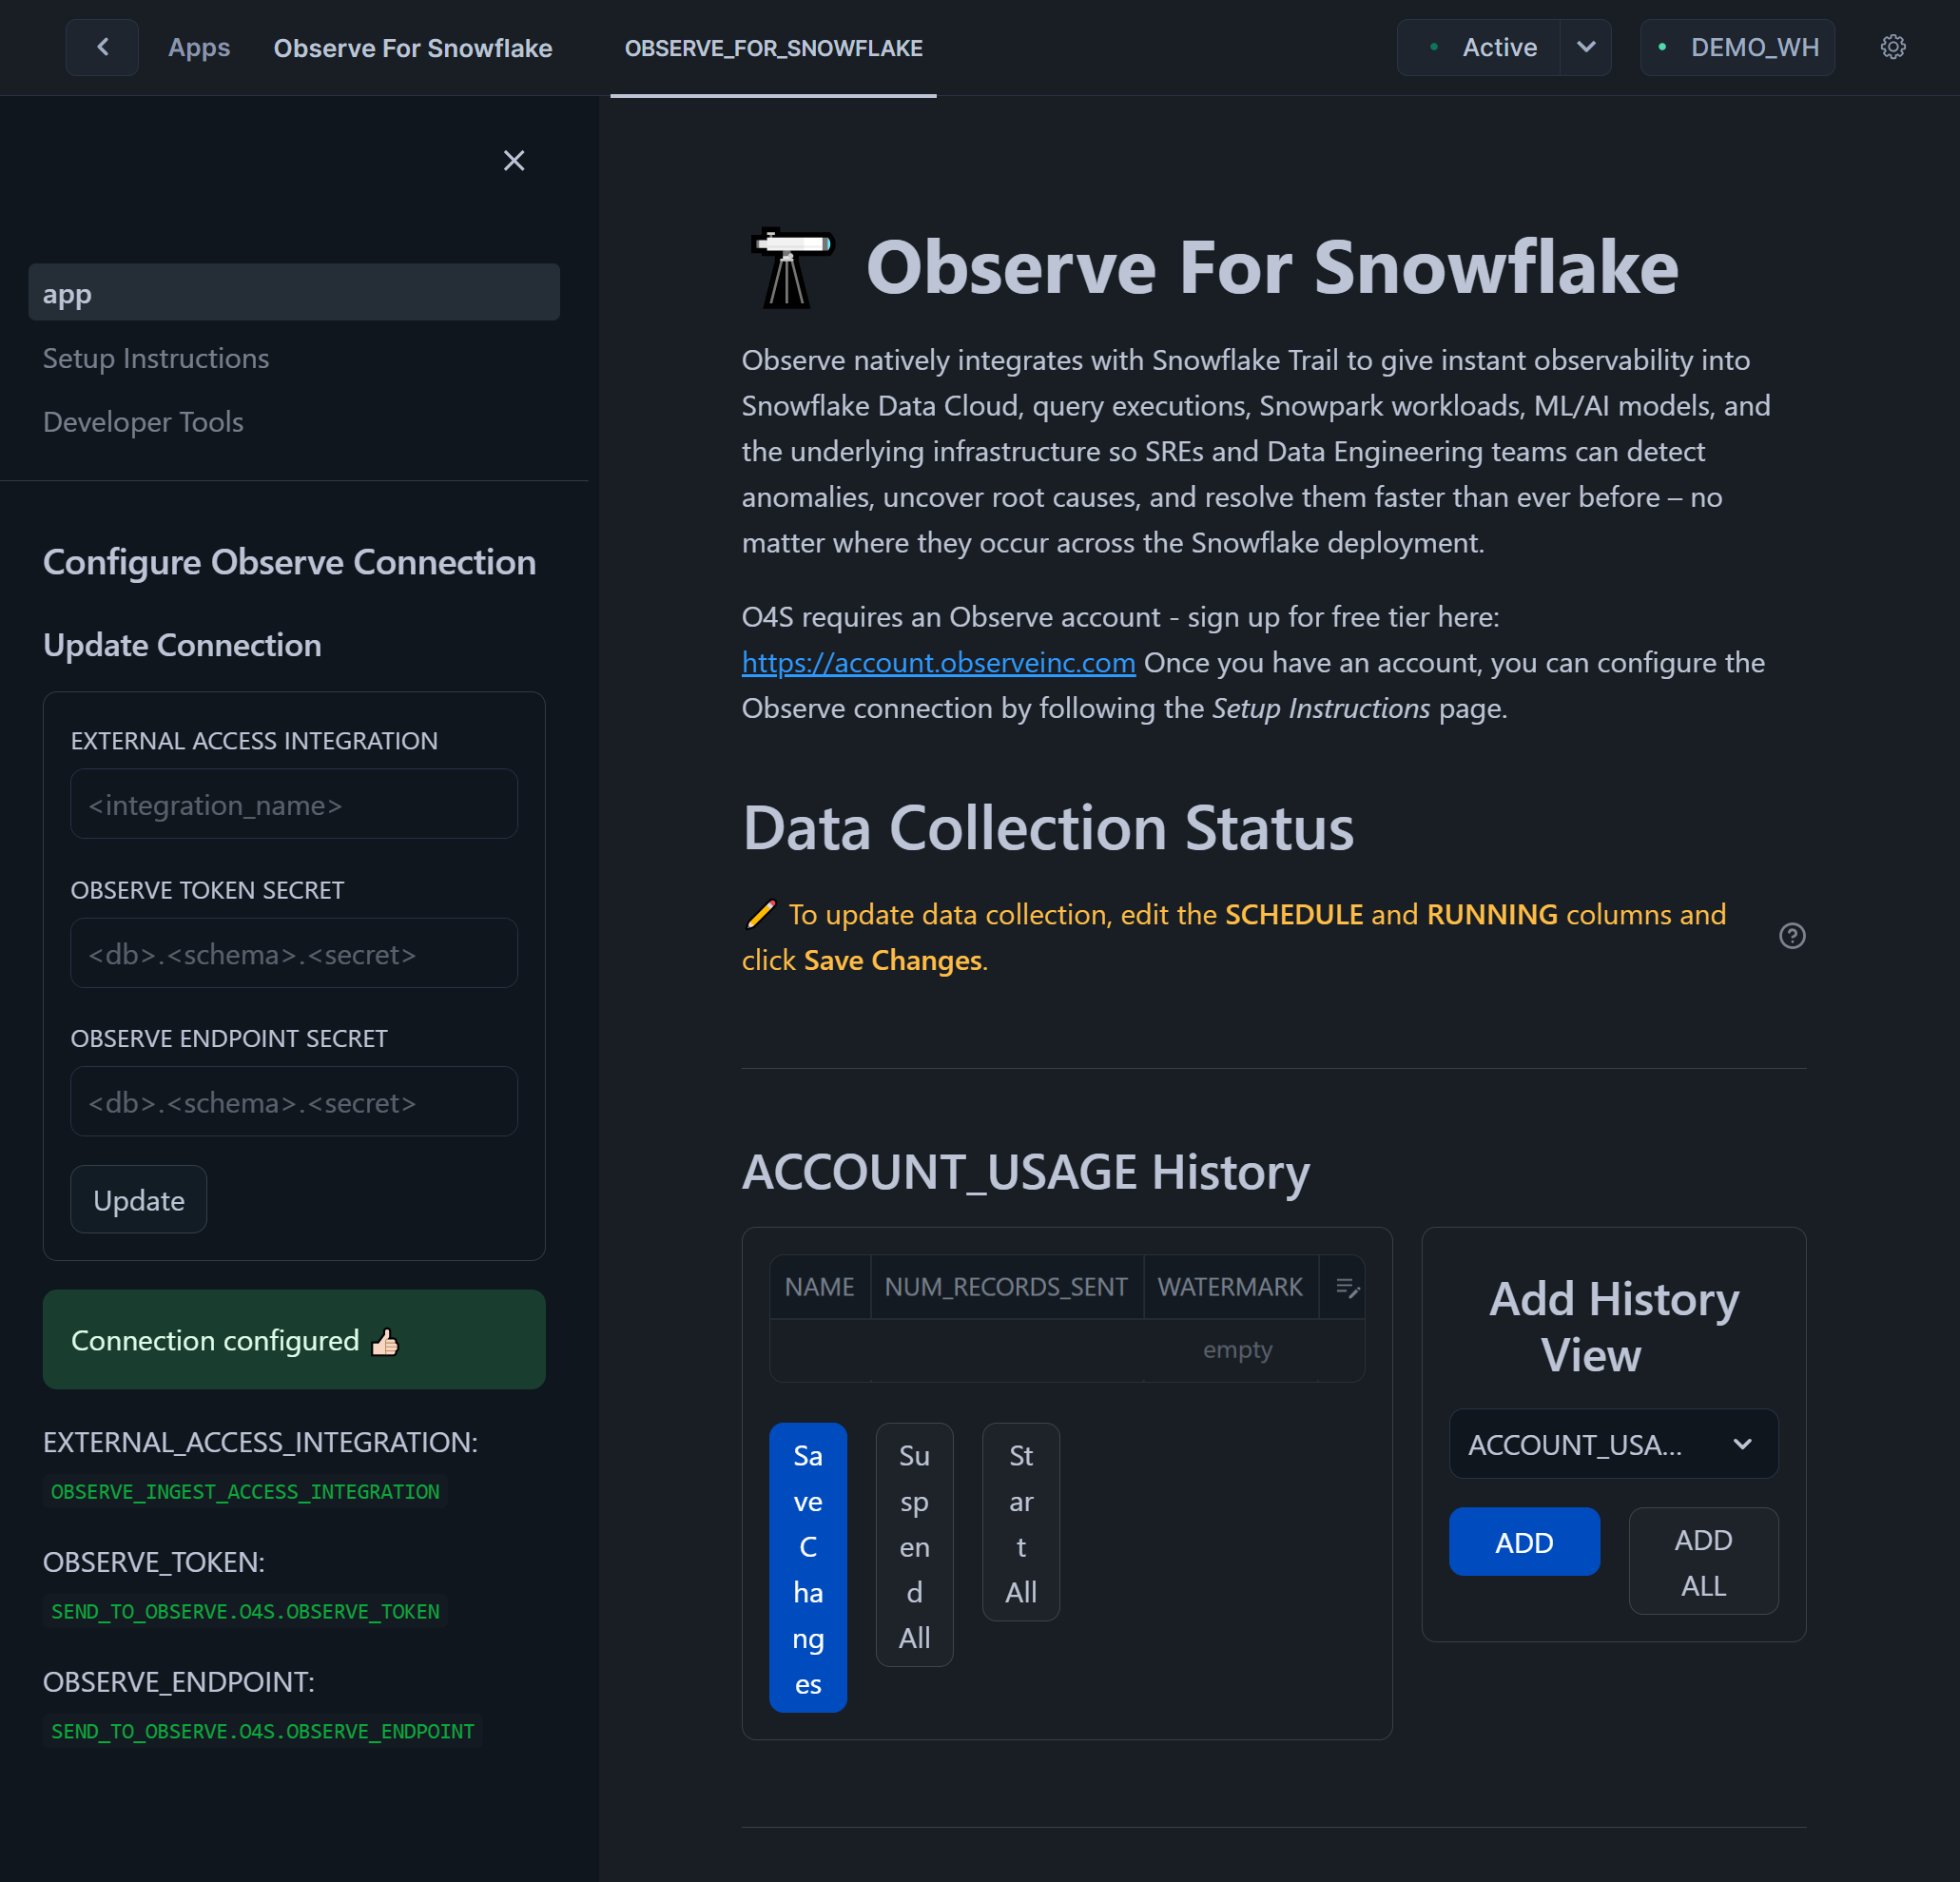Screen dimensions: 1960x1882
Task: Open Developer Tools in sidebar
Action: point(143,422)
